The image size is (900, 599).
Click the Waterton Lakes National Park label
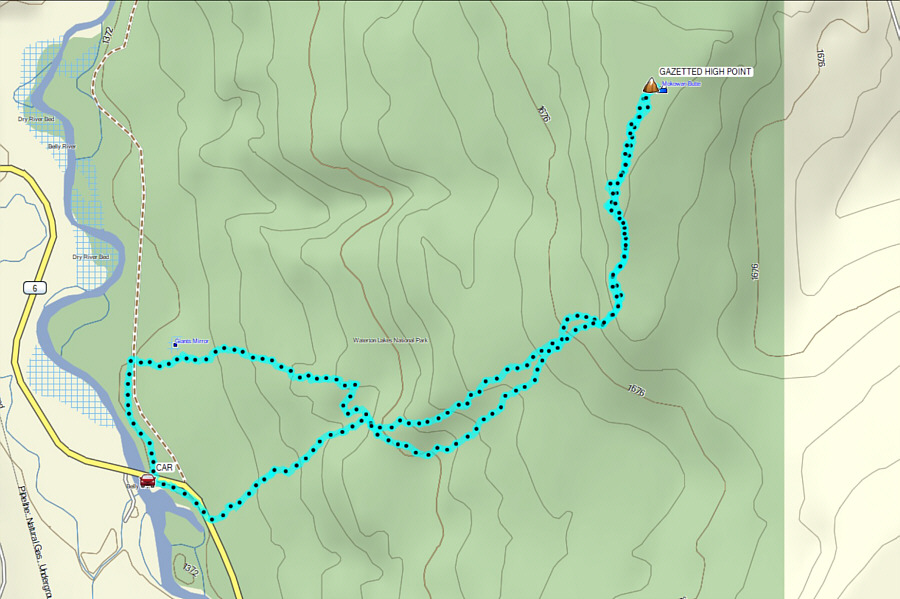pyautogui.click(x=390, y=340)
